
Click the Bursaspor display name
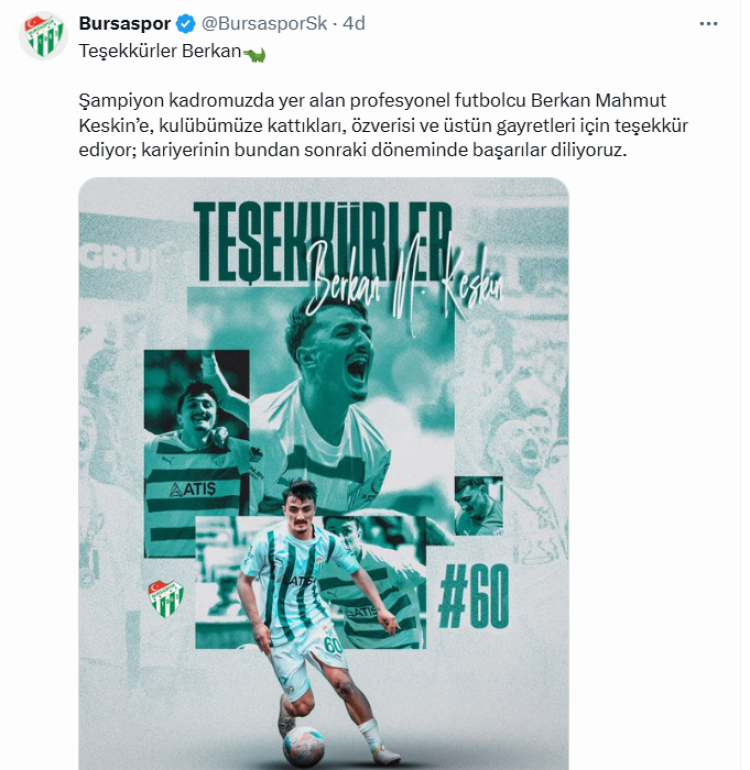coord(125,24)
